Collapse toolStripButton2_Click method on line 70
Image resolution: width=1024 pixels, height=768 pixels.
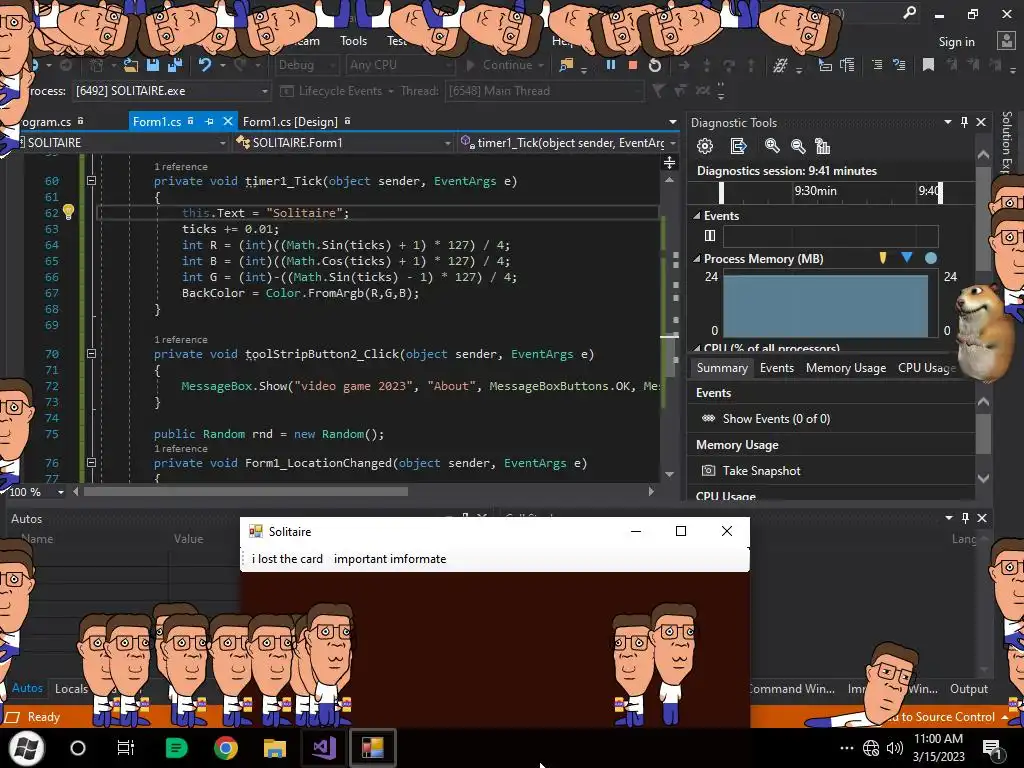[x=91, y=354]
